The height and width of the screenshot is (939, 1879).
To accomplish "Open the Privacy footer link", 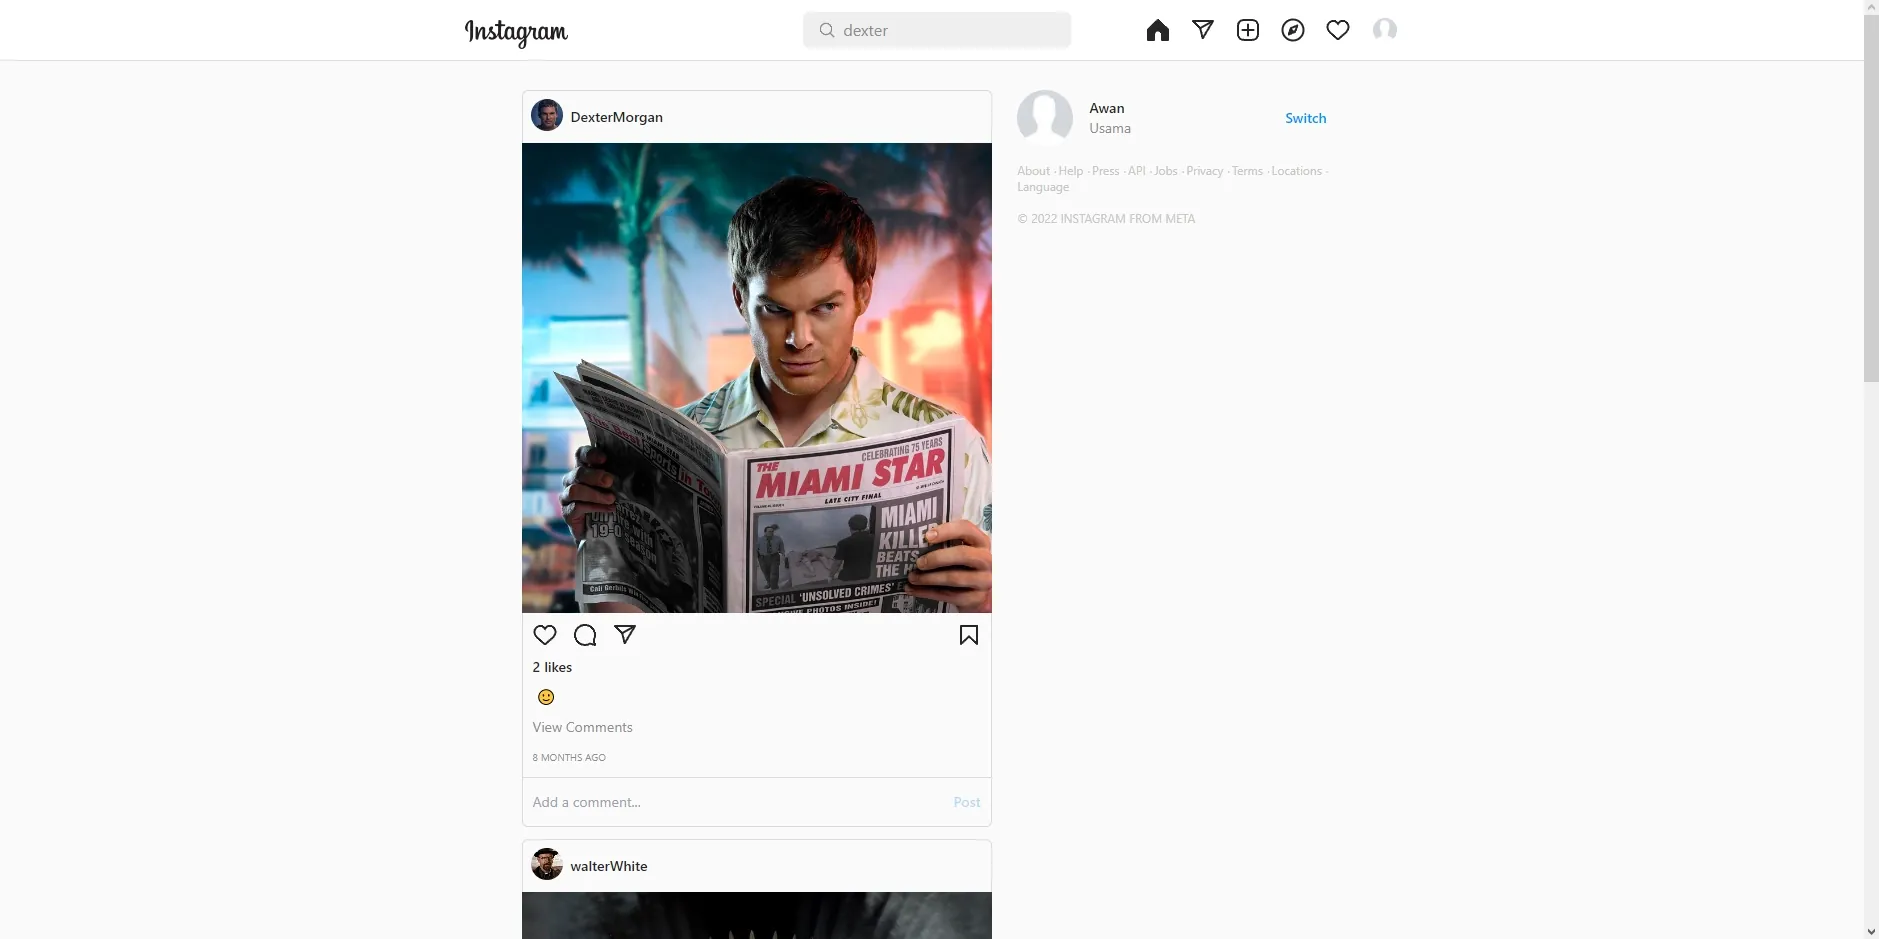I will pos(1205,171).
